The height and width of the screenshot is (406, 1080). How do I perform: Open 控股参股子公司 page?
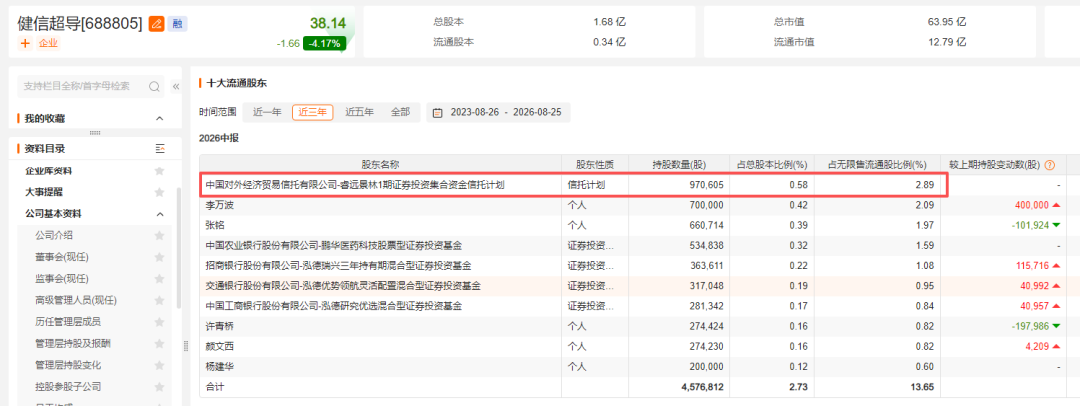click(67, 386)
